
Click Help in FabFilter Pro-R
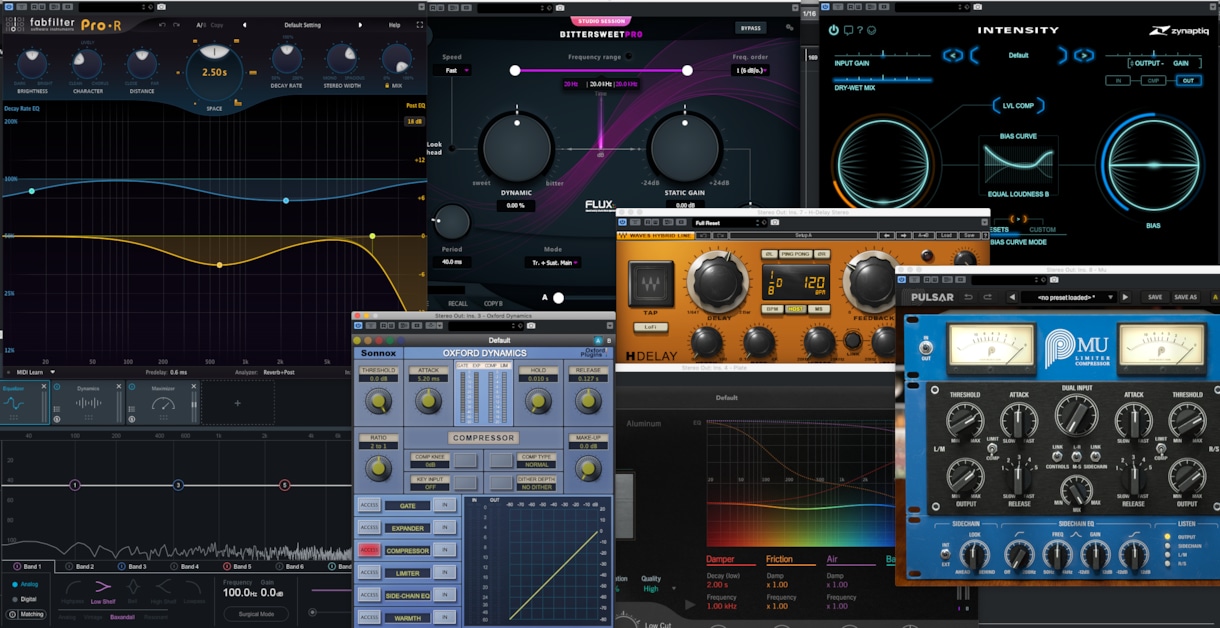[x=394, y=25]
